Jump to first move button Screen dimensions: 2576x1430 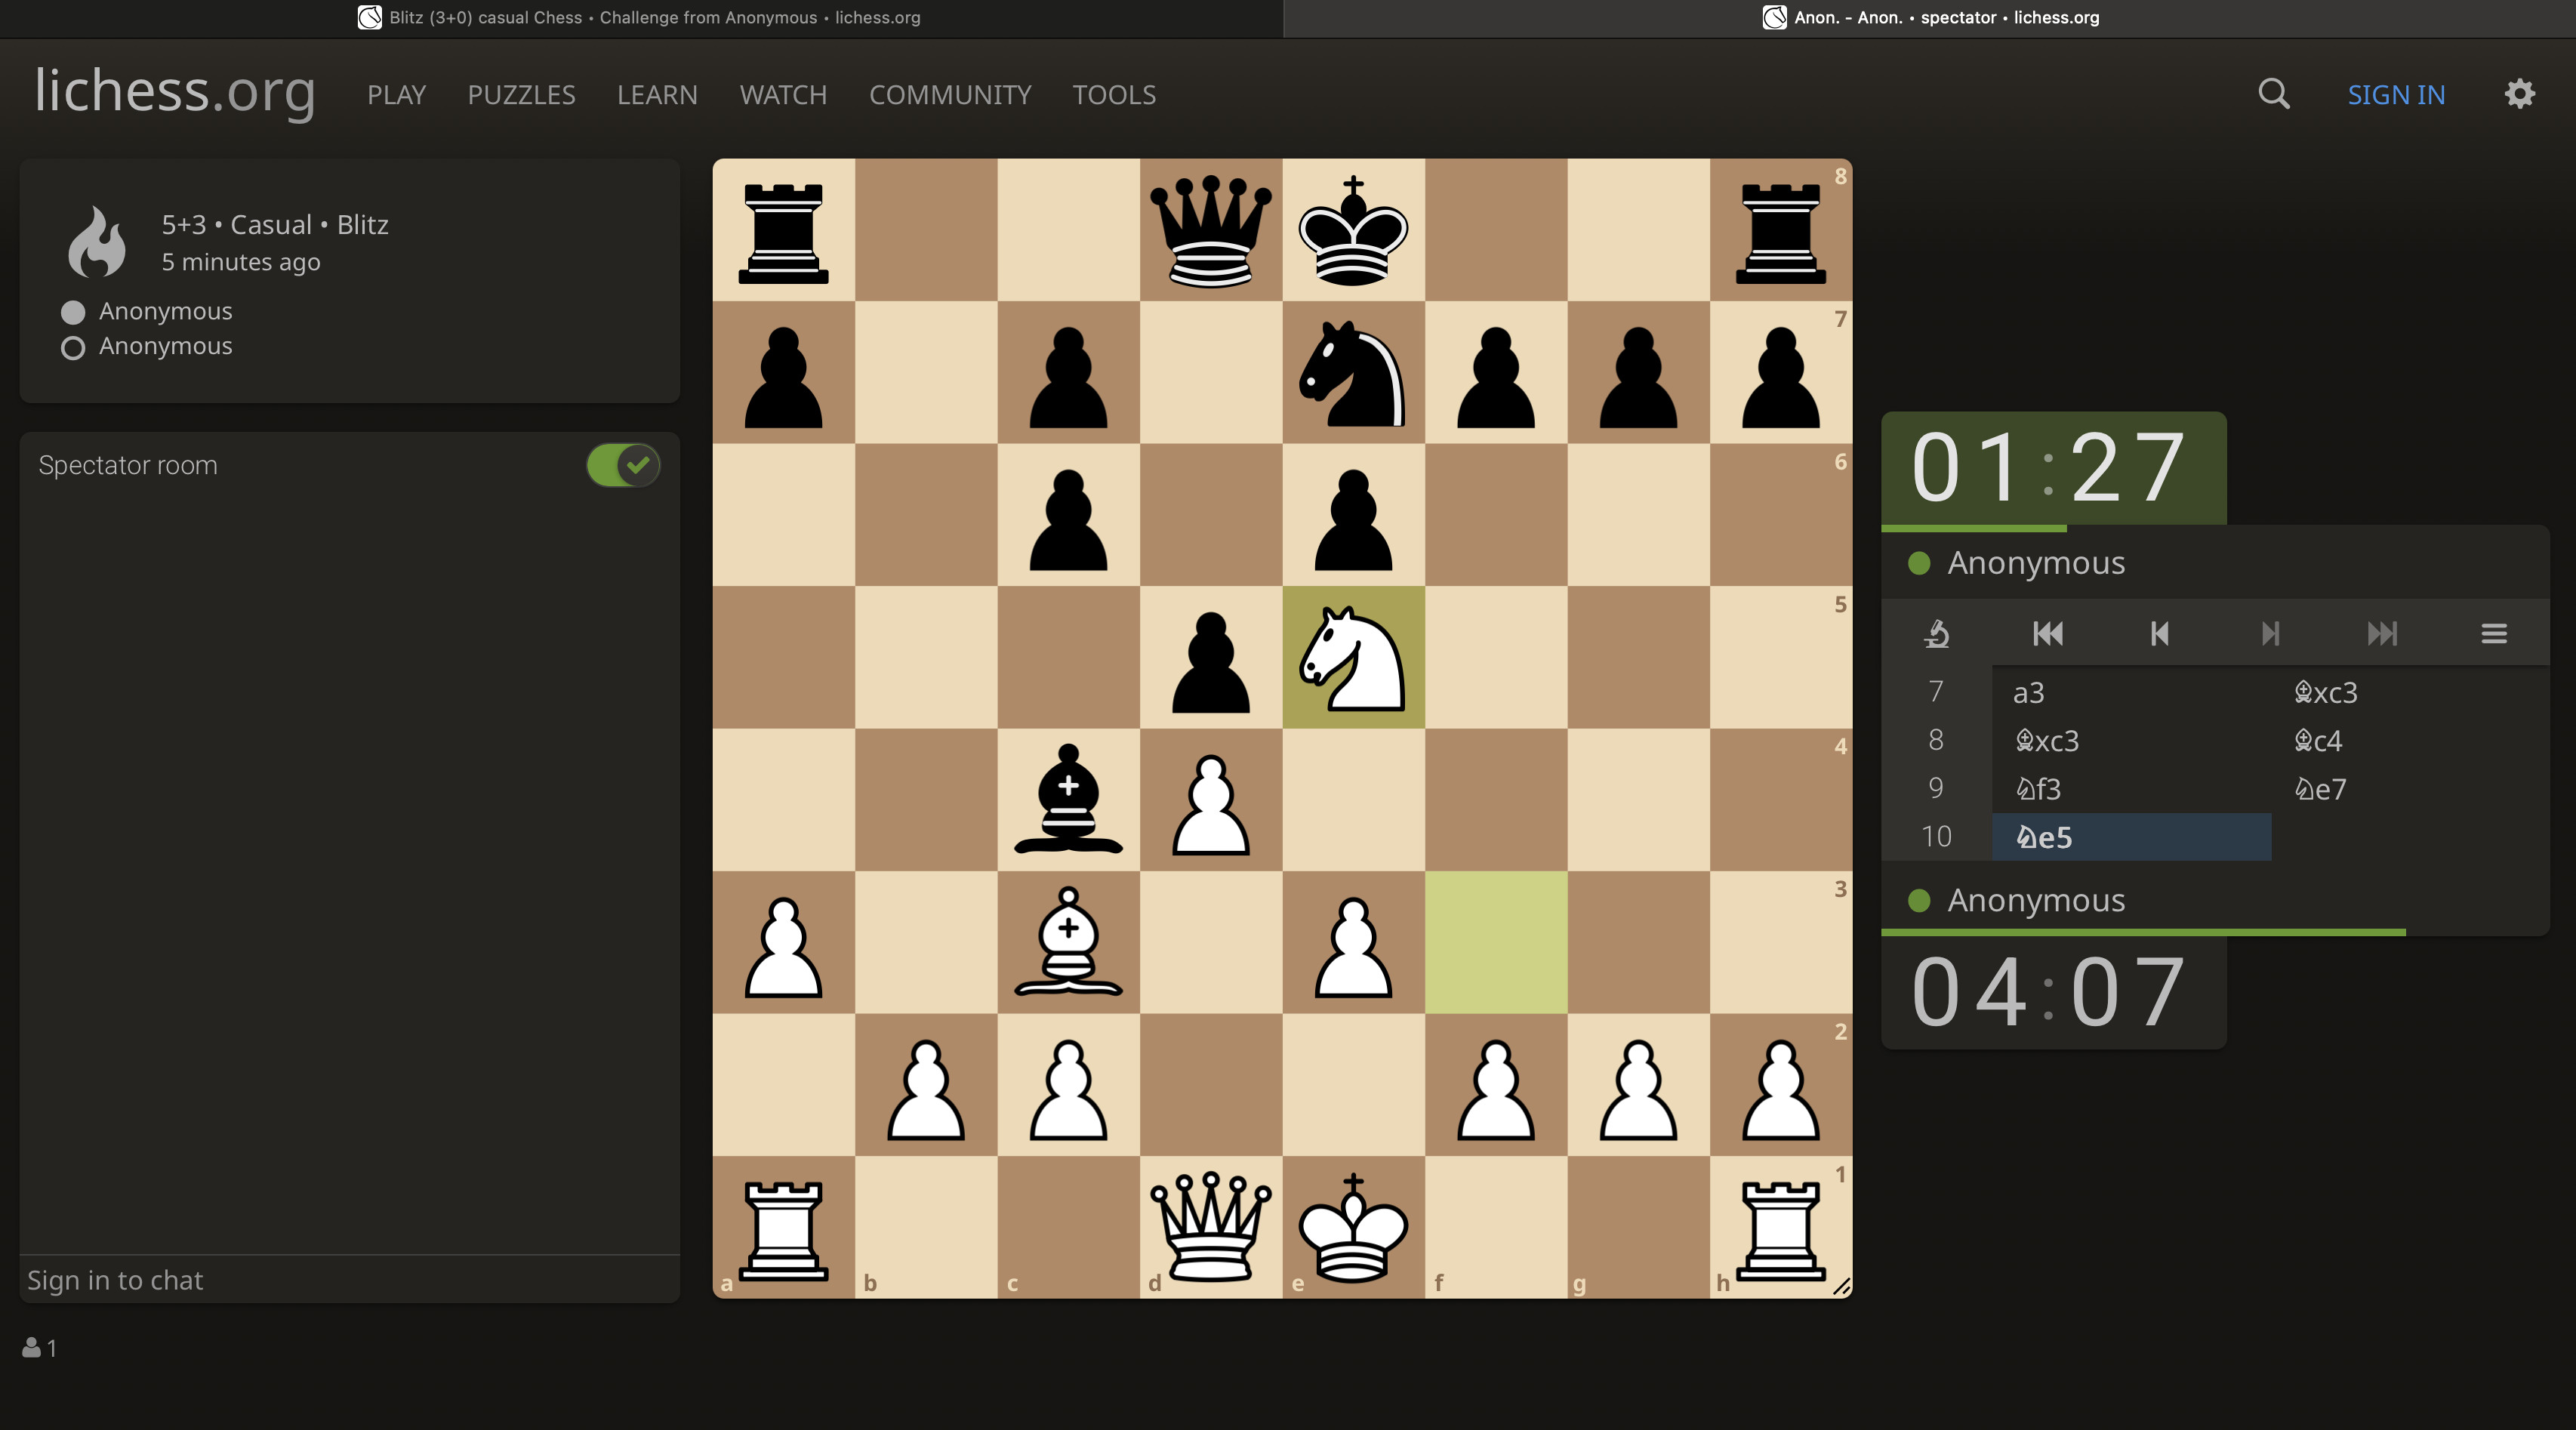2047,633
